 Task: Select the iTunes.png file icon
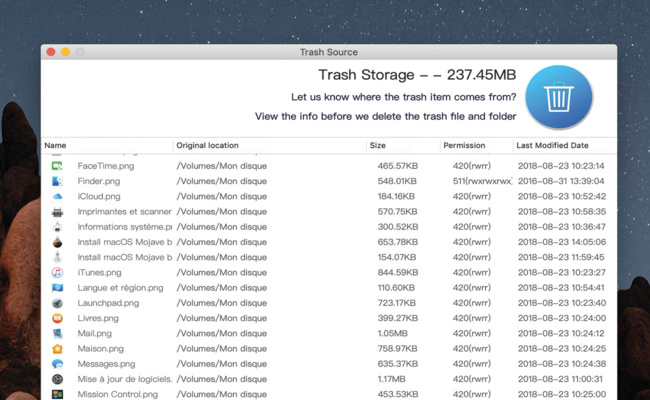[x=58, y=272]
